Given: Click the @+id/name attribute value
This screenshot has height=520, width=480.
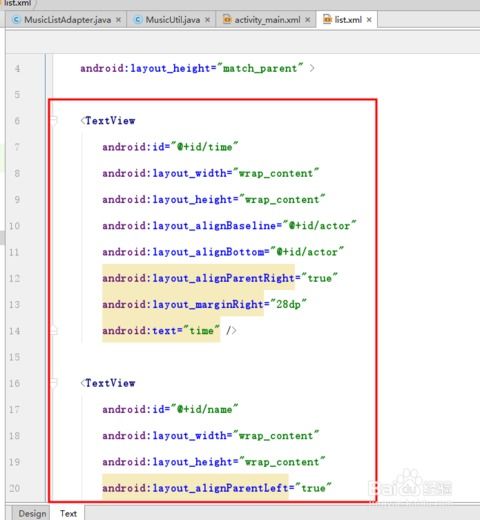Looking at the screenshot, I should tap(205, 409).
